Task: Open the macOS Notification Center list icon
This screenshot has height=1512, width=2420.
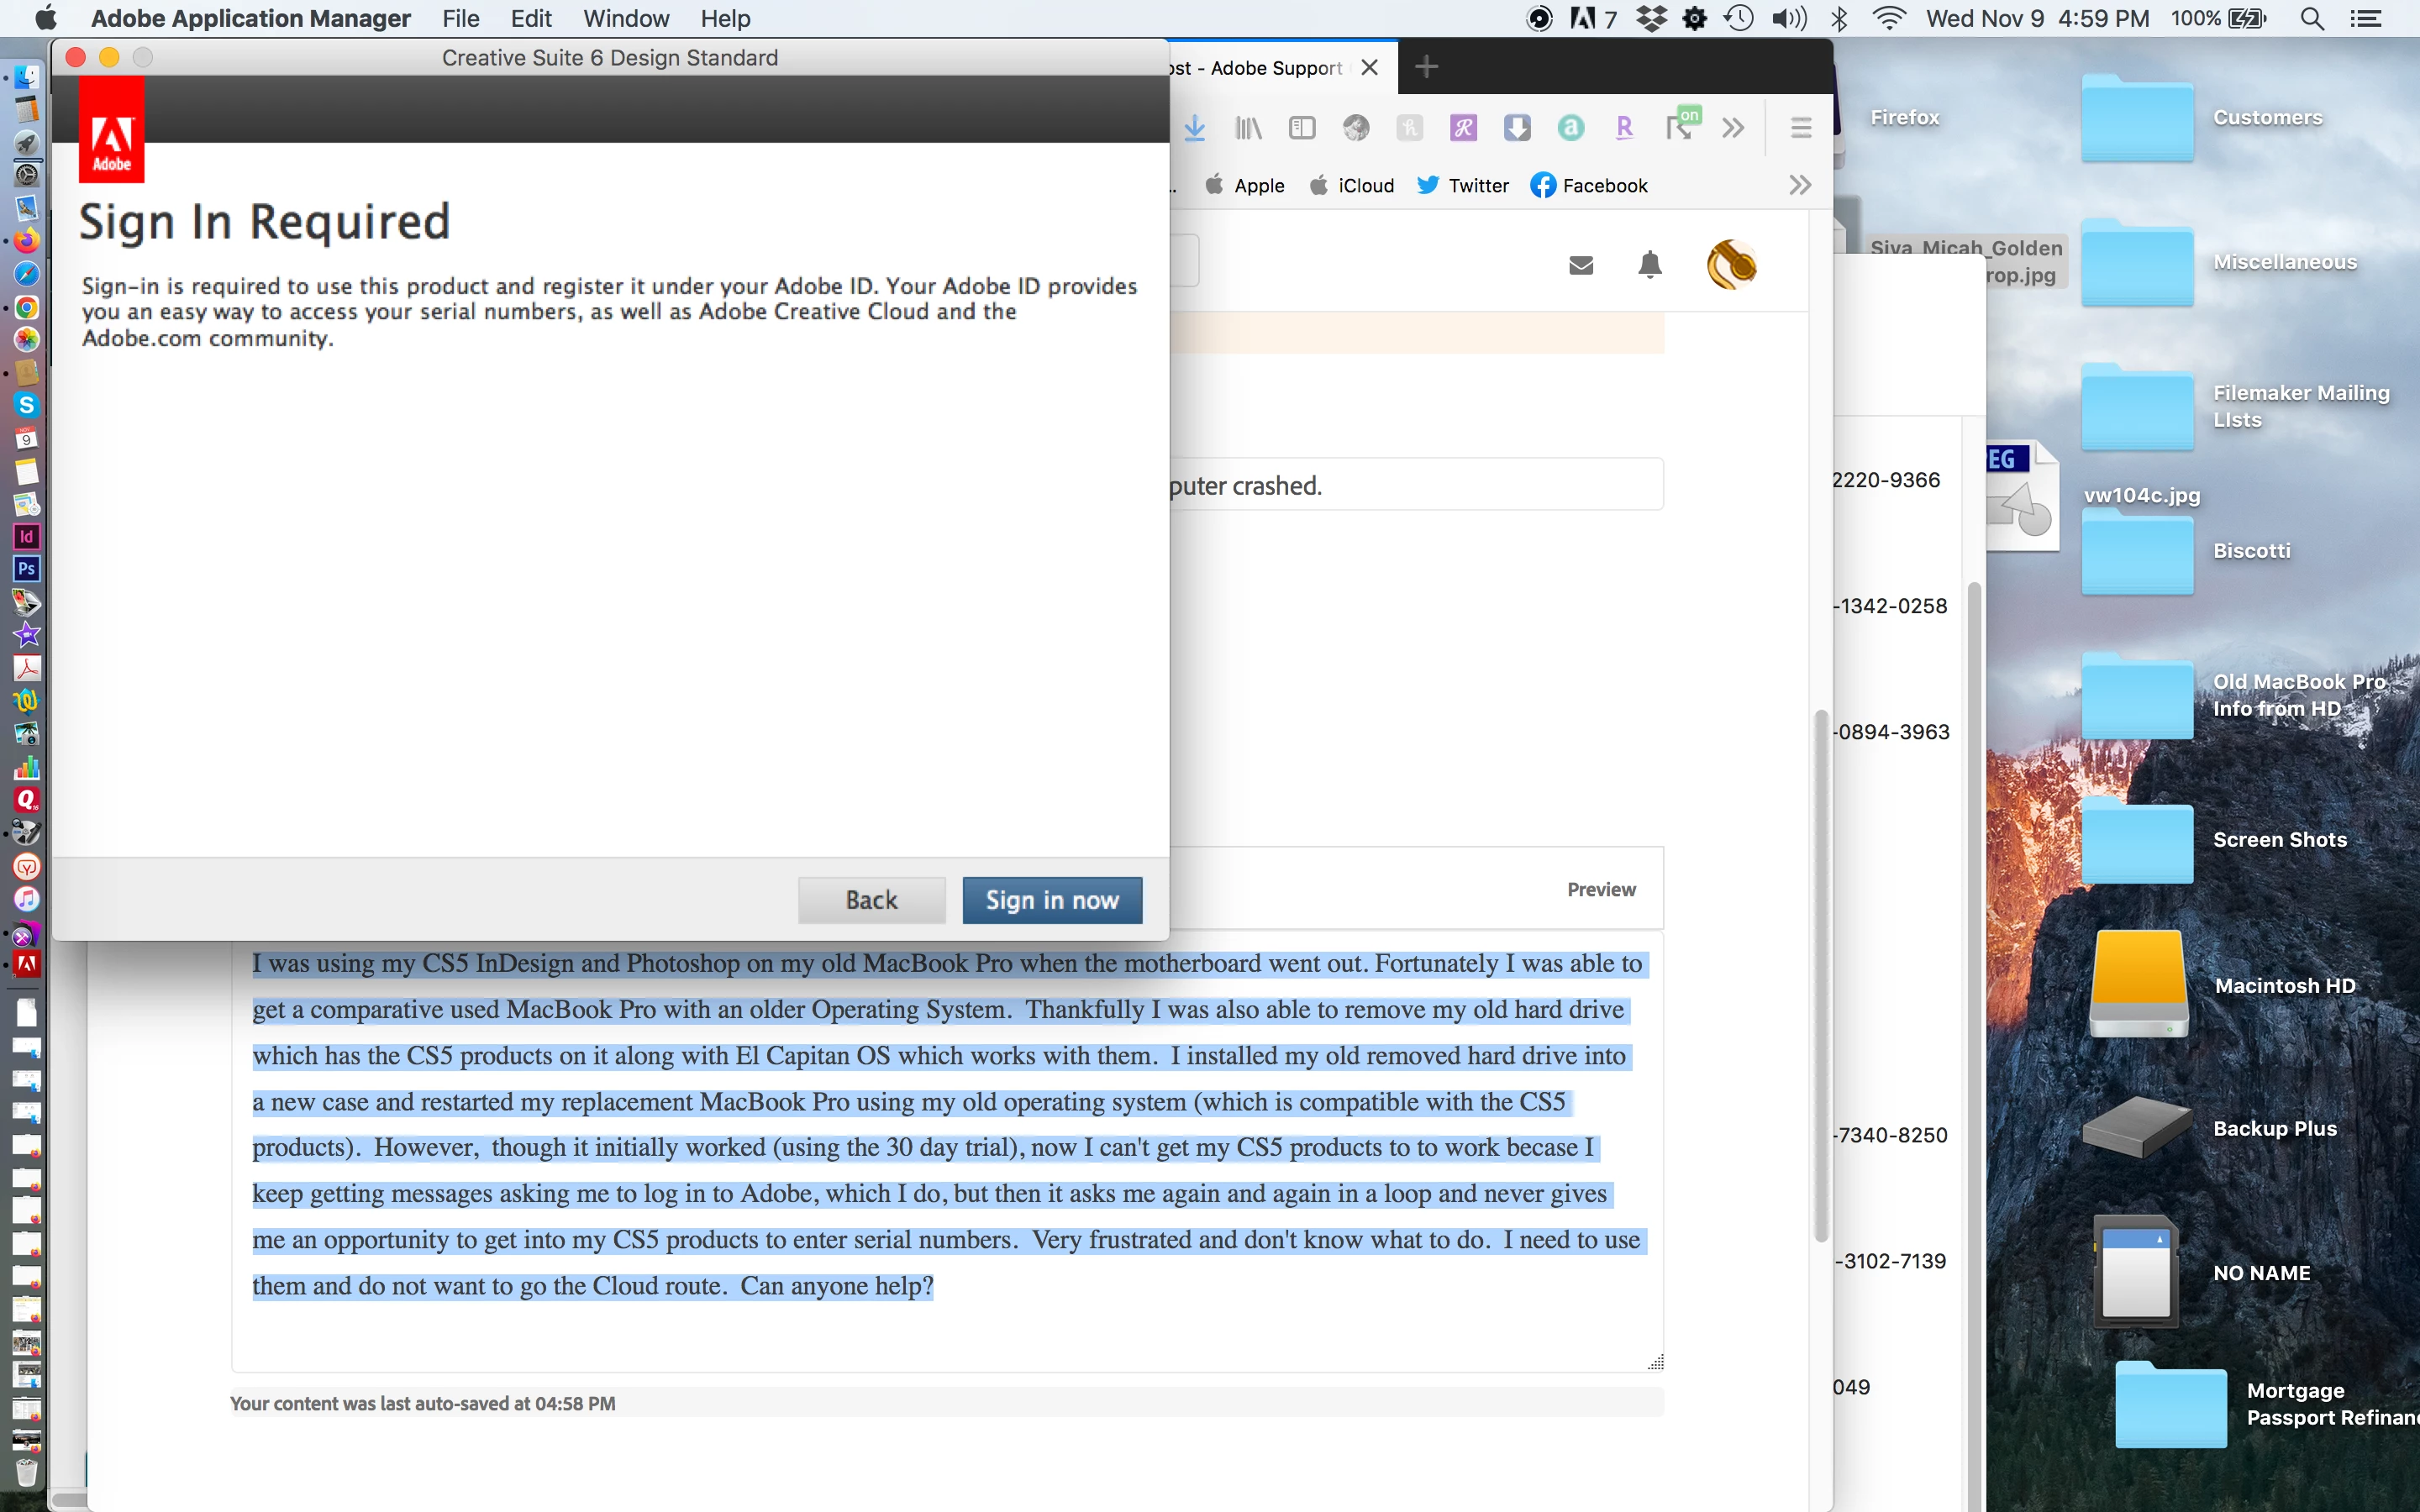Action: 2365,19
